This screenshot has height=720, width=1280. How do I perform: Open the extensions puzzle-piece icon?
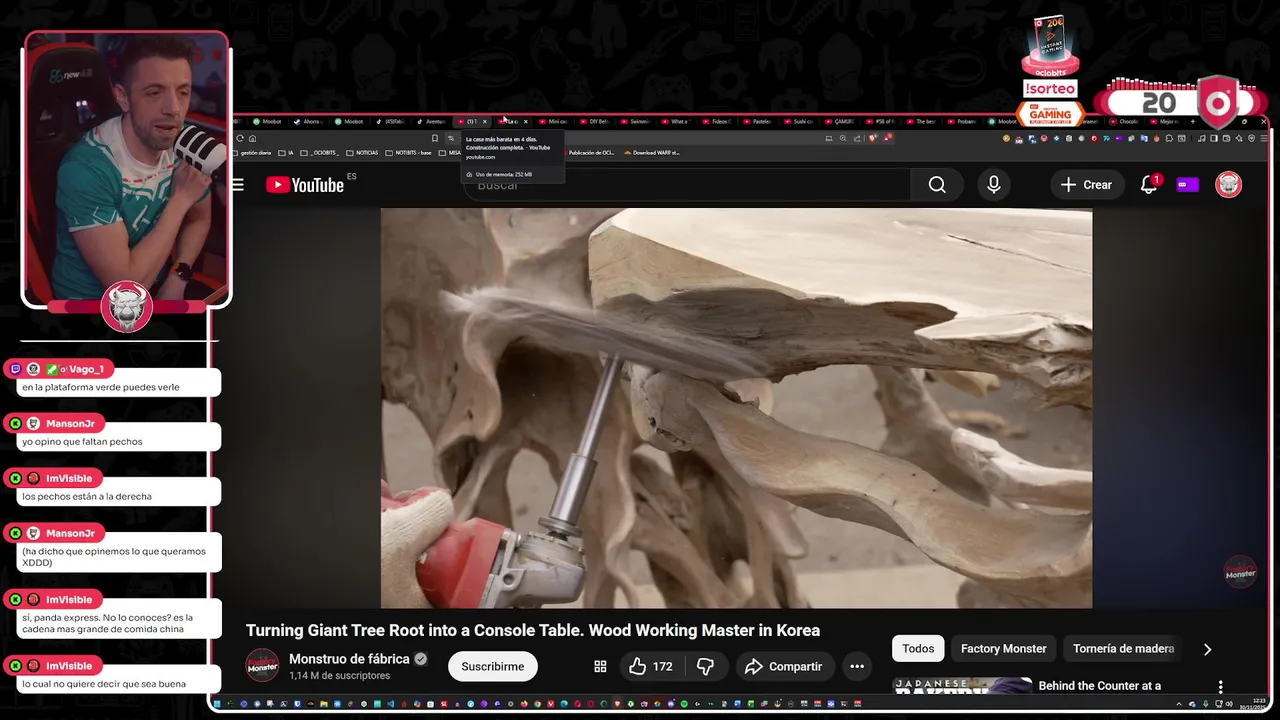tap(1169, 138)
